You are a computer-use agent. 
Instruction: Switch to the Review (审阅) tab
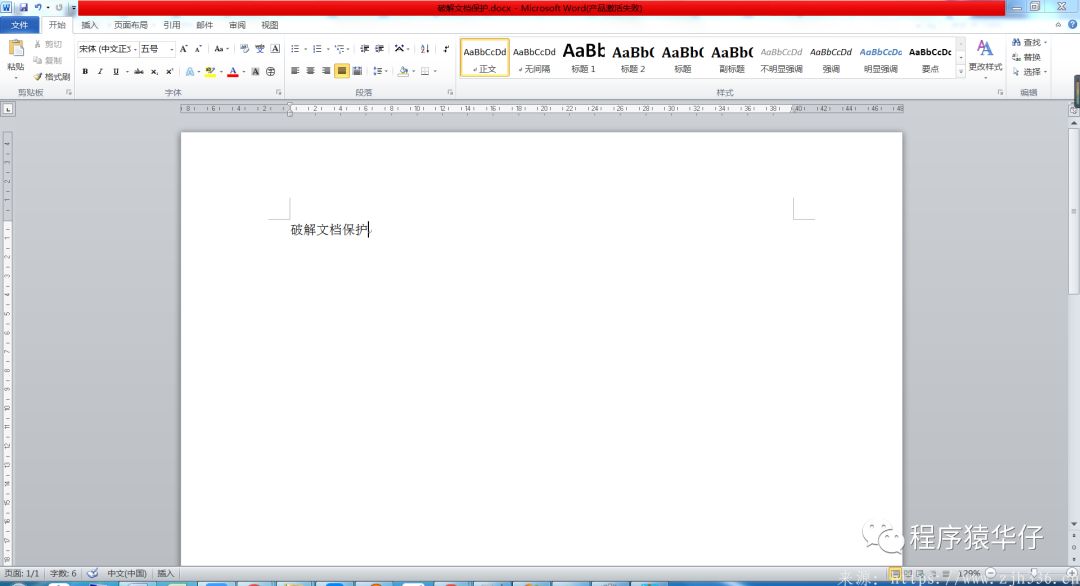238,25
